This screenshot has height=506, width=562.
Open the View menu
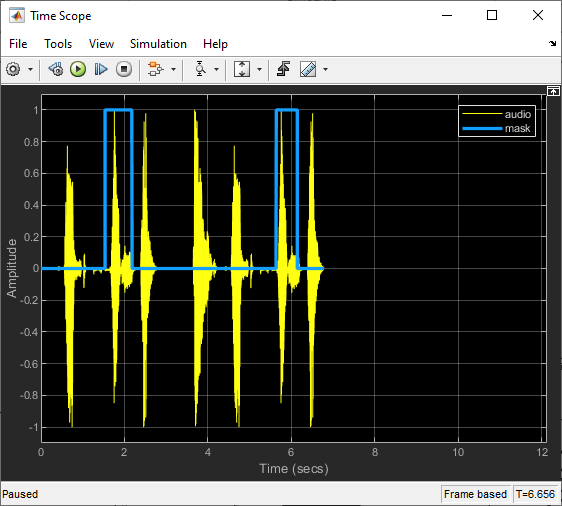[x=101, y=44]
